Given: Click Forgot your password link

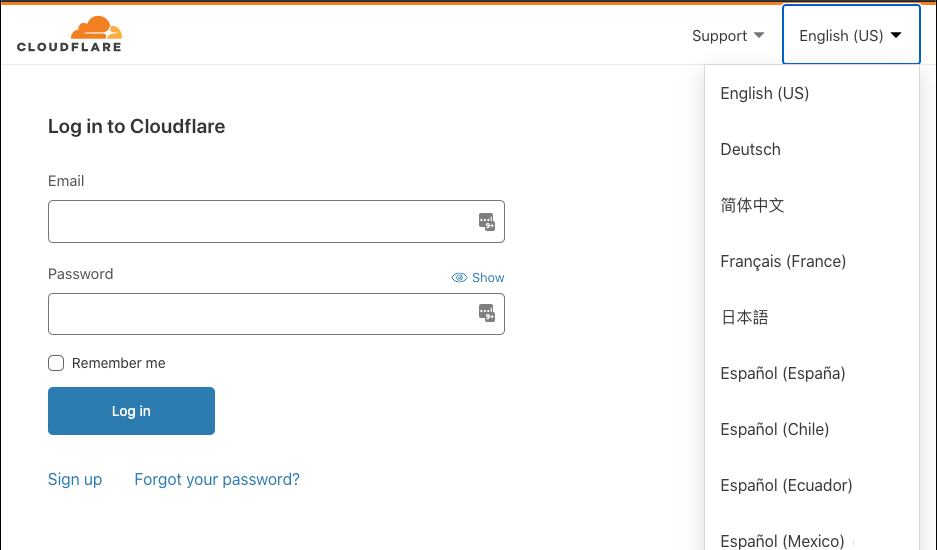Looking at the screenshot, I should [217, 480].
